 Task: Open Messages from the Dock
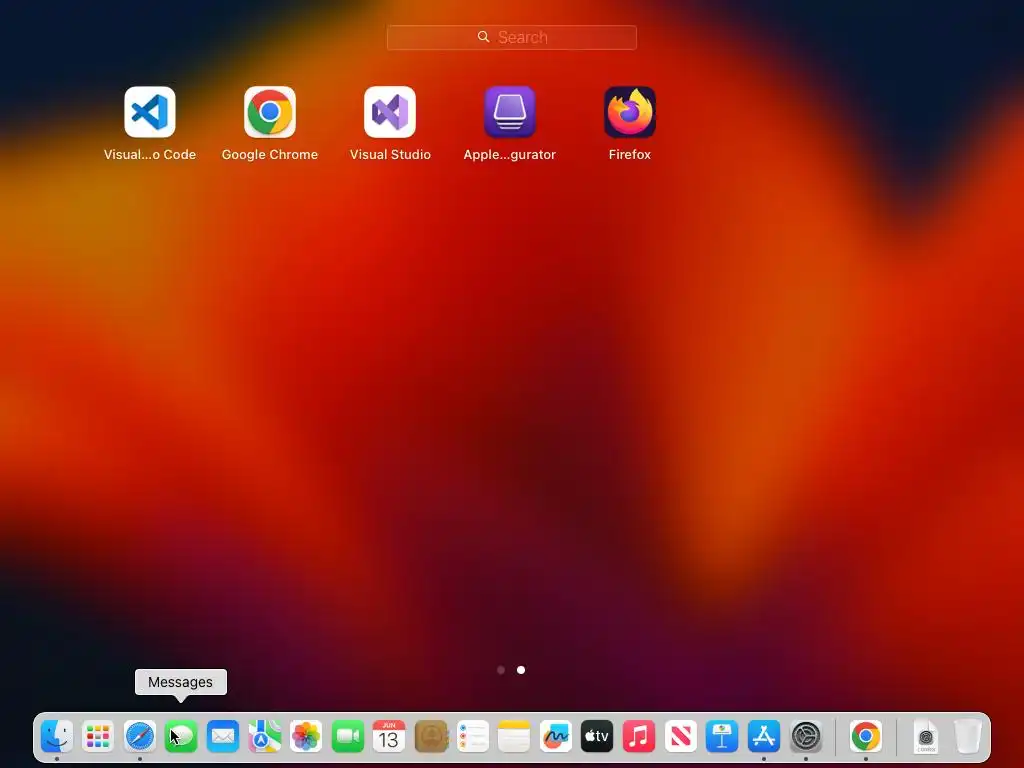[181, 737]
